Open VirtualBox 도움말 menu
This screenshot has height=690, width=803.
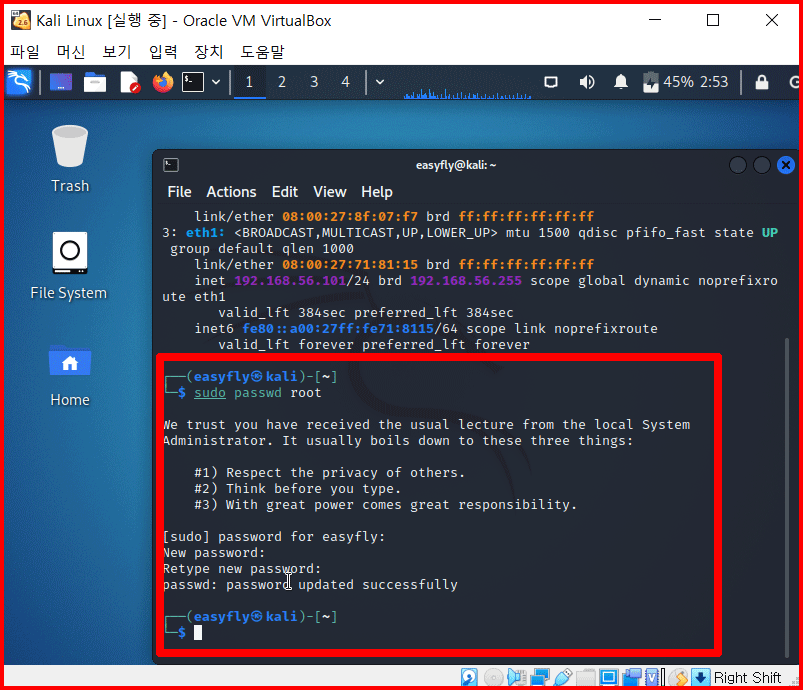coord(262,52)
